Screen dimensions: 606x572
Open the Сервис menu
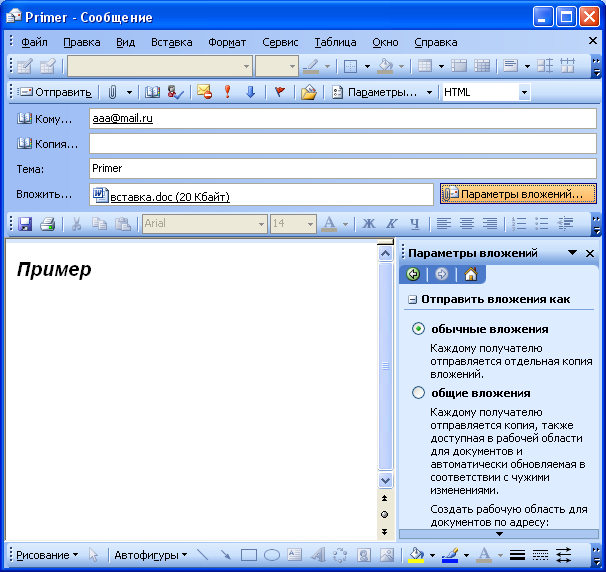tap(280, 42)
